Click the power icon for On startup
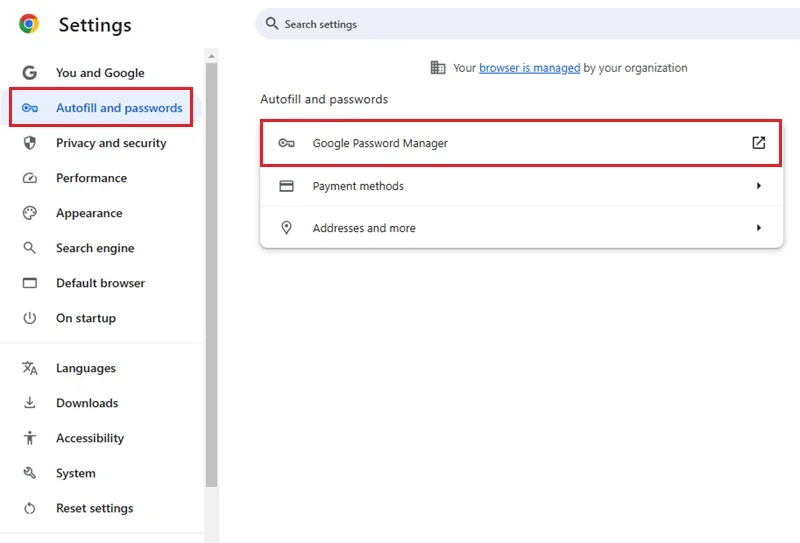 30,318
